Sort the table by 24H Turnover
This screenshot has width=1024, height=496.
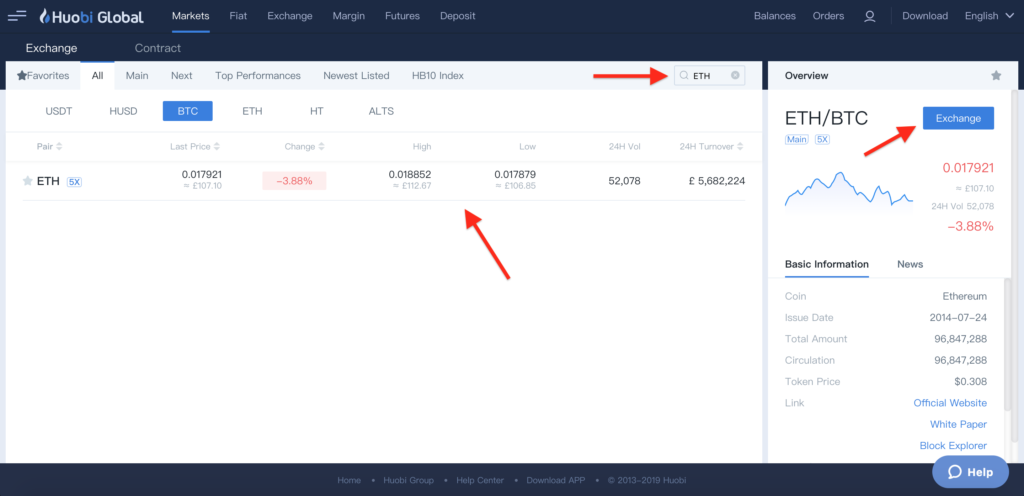[x=711, y=147]
